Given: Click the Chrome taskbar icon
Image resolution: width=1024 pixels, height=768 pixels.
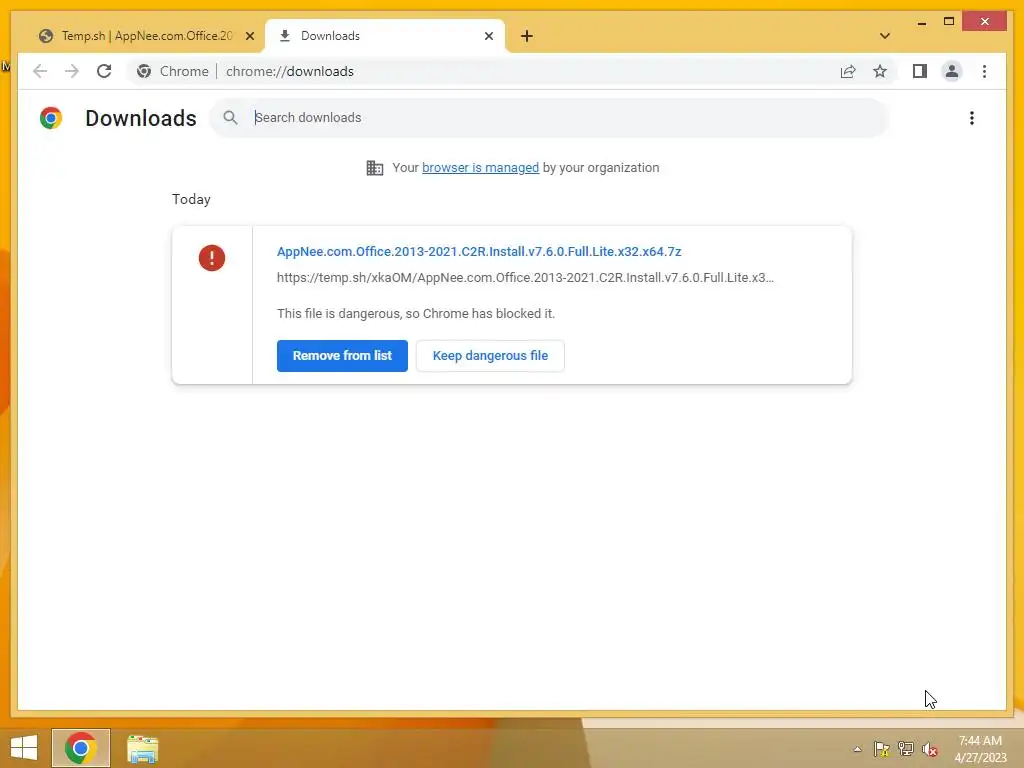Looking at the screenshot, I should 80,748.
